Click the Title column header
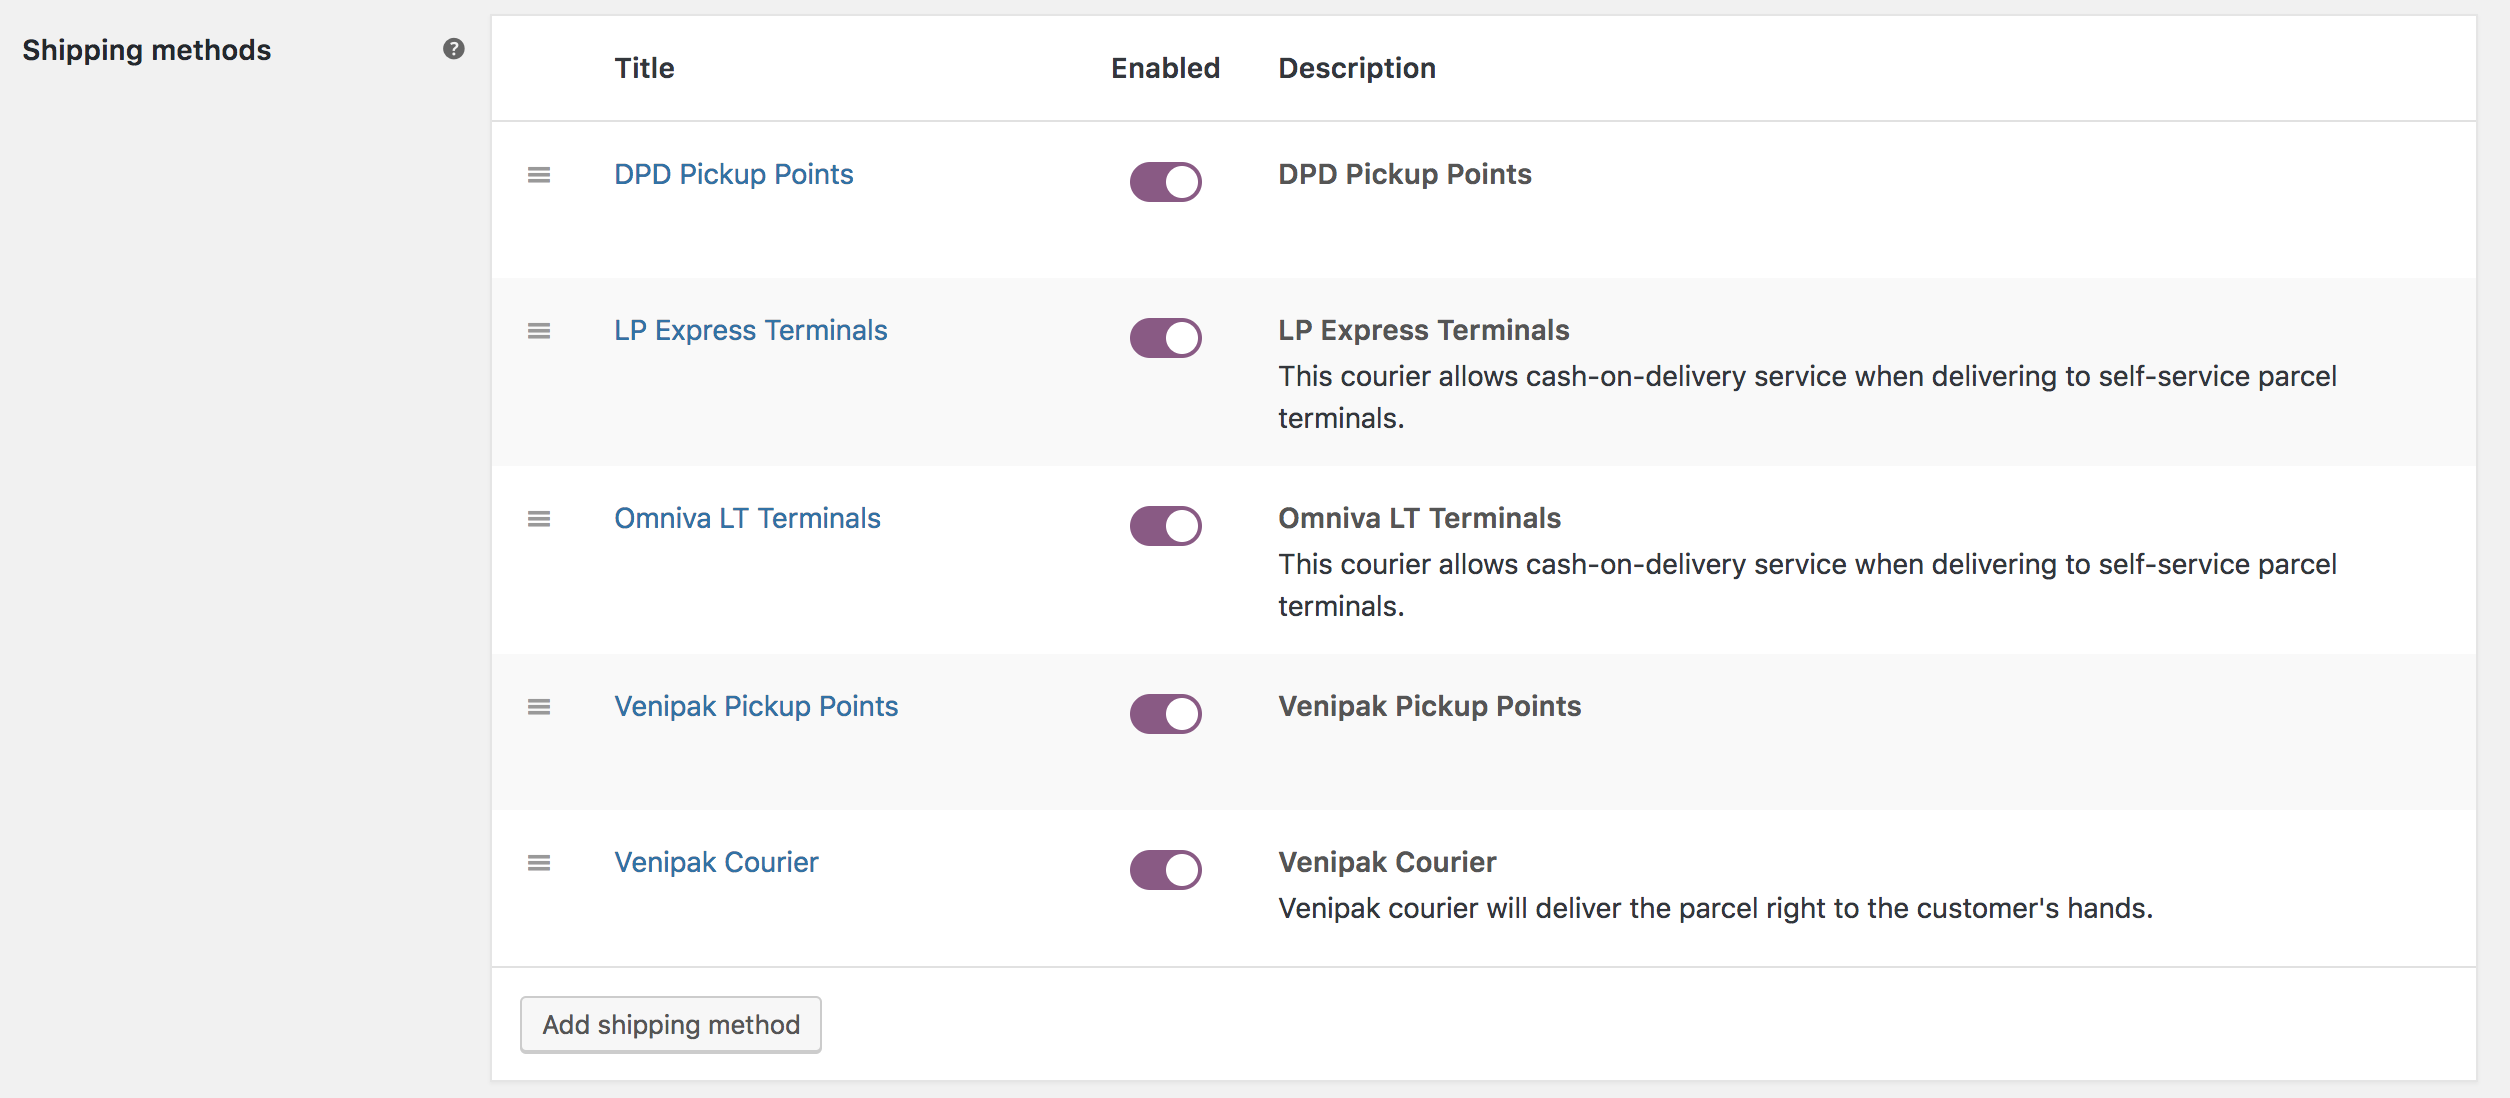The width and height of the screenshot is (2510, 1098). click(x=644, y=68)
